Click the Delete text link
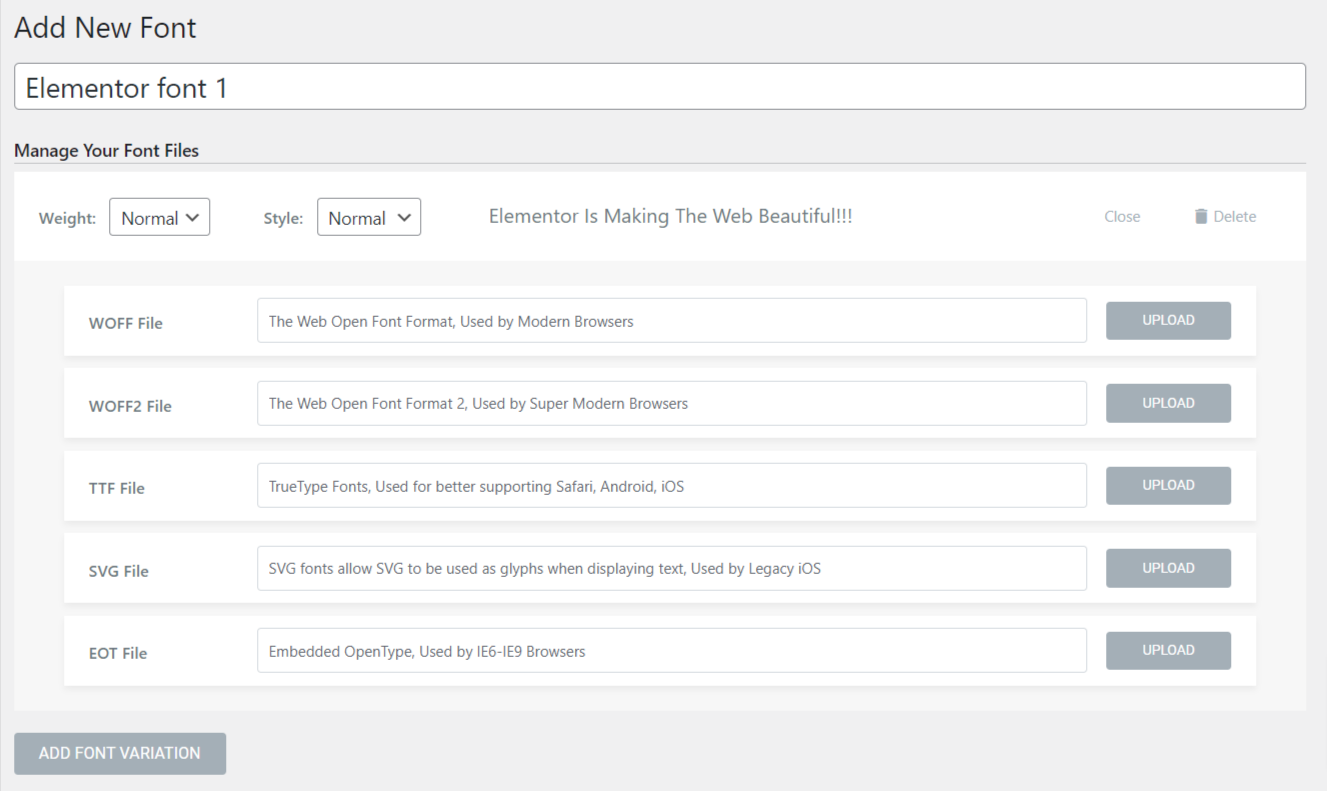Screen dimensions: 1327x791 click(x=1235, y=216)
